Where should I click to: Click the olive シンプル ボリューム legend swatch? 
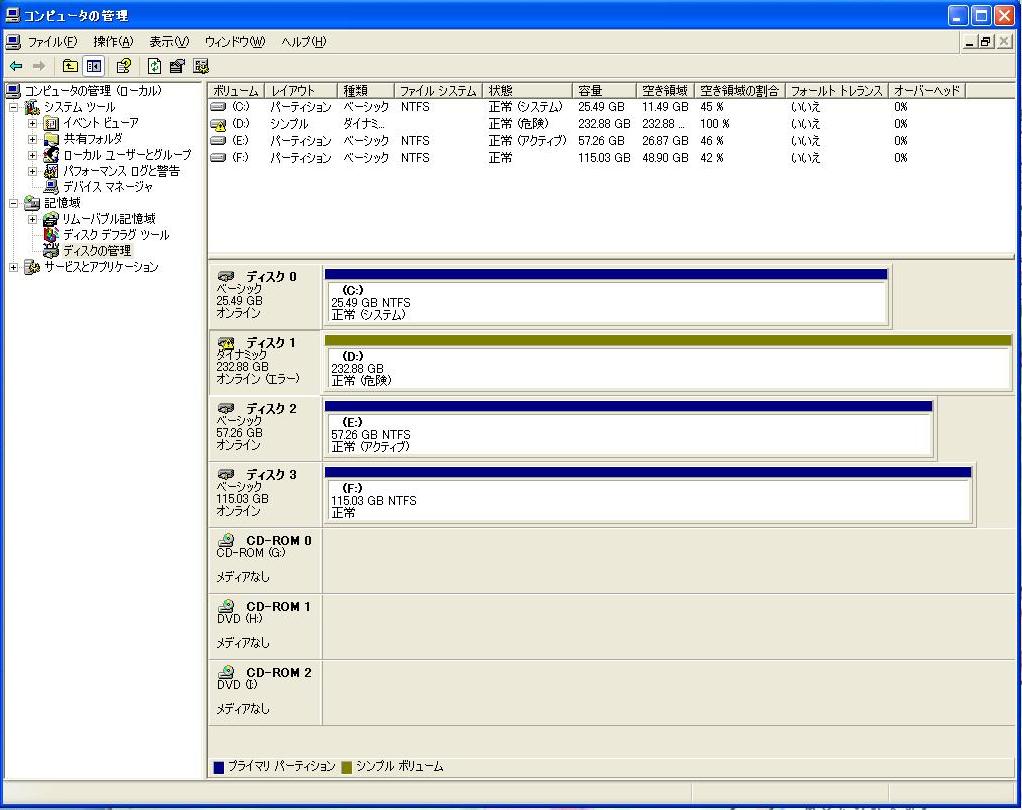click(x=346, y=767)
